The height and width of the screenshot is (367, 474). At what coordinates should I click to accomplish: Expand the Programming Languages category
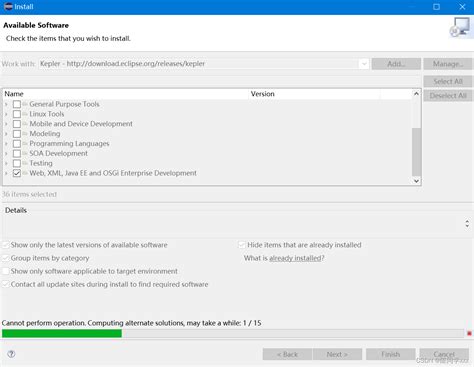pyautogui.click(x=6, y=144)
